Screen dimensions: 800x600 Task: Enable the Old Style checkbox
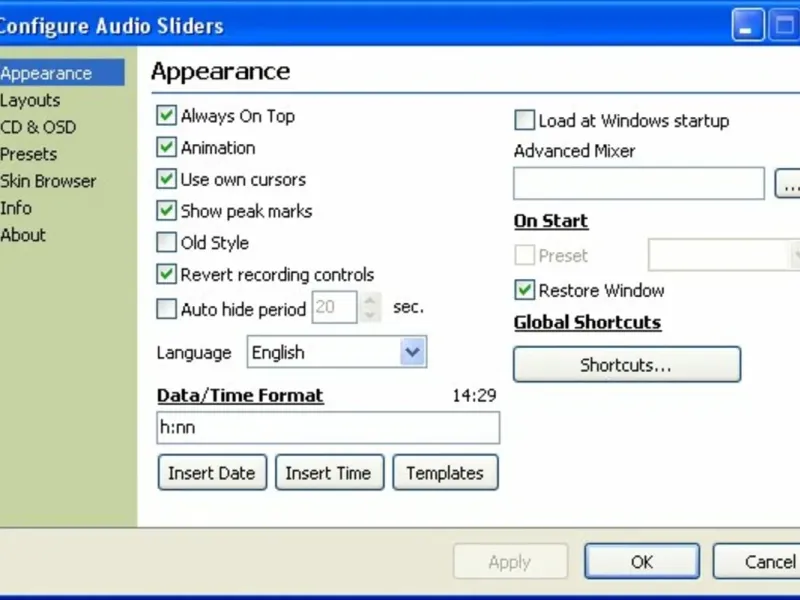tap(166, 242)
